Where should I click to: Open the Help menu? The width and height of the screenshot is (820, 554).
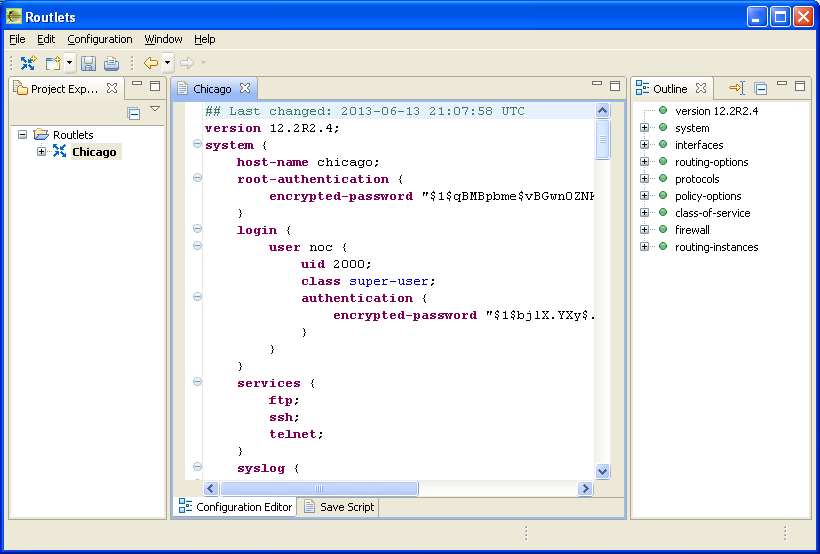pyautogui.click(x=204, y=39)
